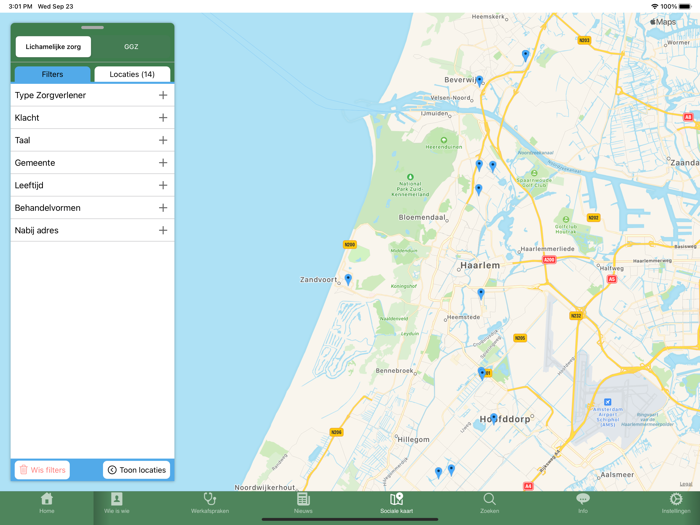Expand the Klacht filter
The width and height of the screenshot is (700, 525).
click(92, 117)
